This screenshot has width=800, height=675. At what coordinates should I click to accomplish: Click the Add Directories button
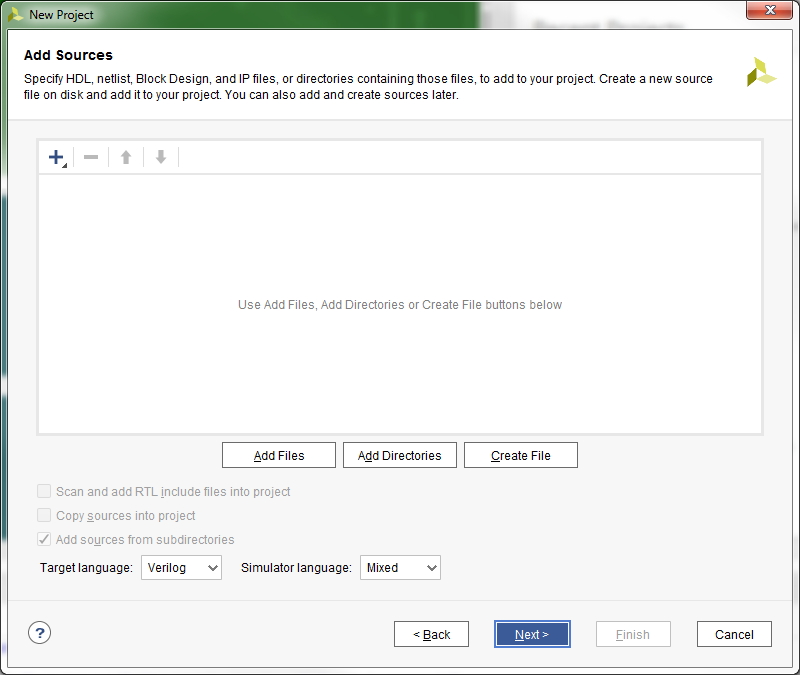click(399, 455)
